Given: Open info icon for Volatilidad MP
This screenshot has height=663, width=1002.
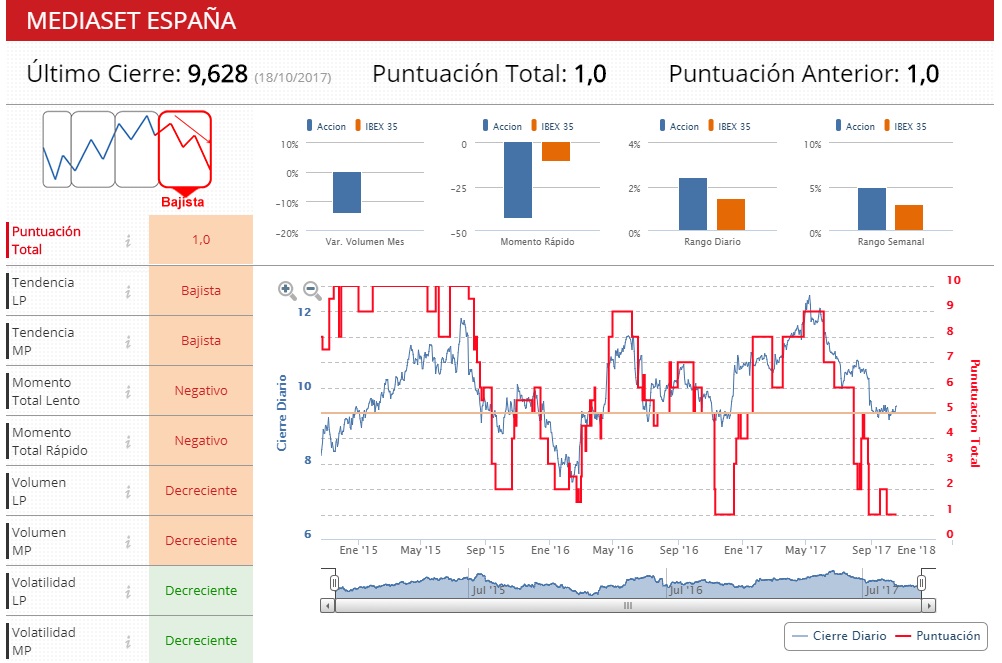Looking at the screenshot, I should (128, 641).
